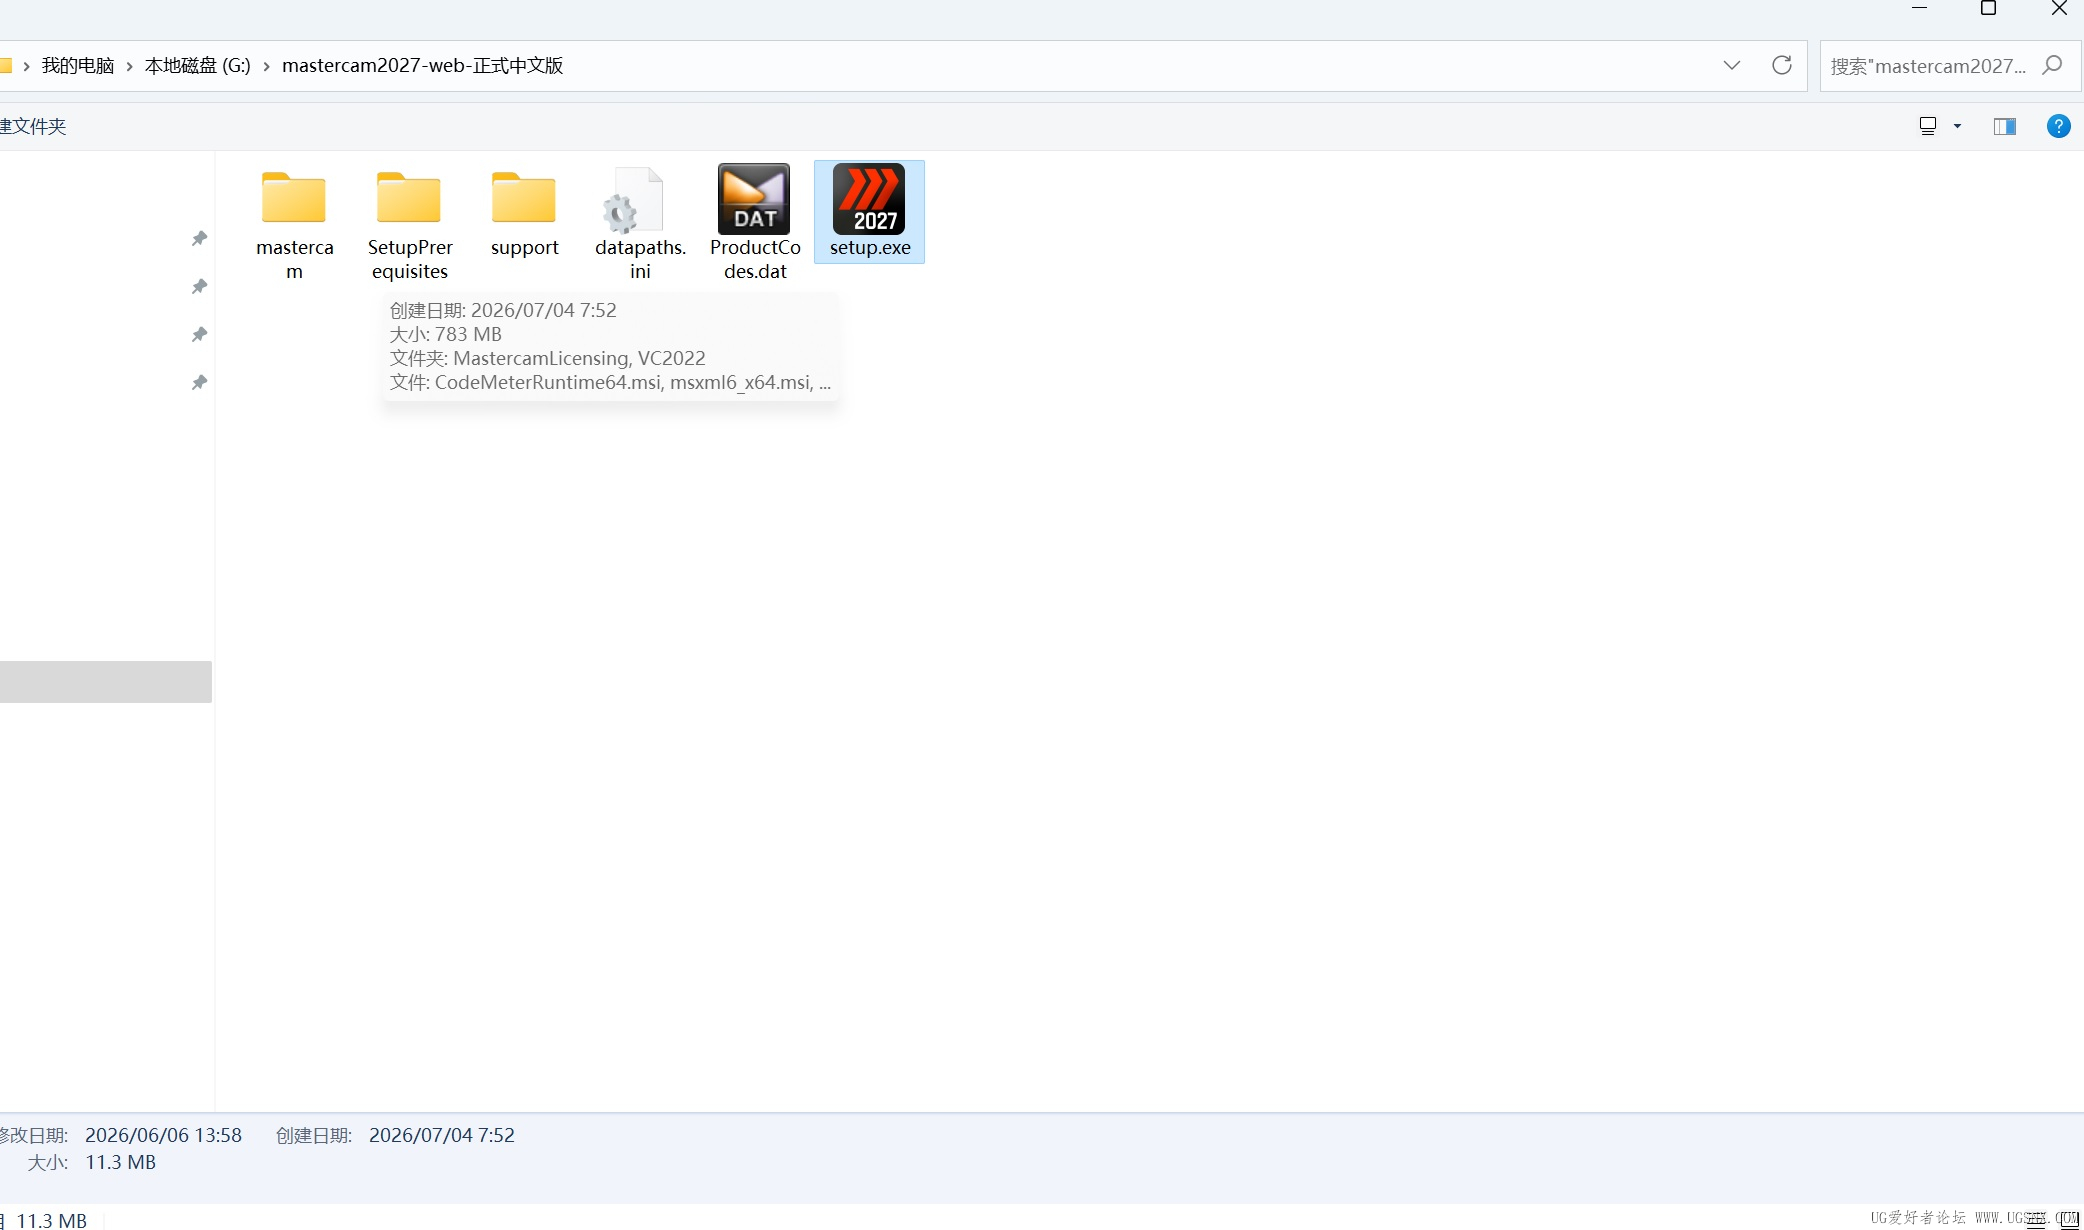This screenshot has width=2084, height=1230.
Task: Click the highlighted gray navigation pane item
Action: pyautogui.click(x=106, y=682)
